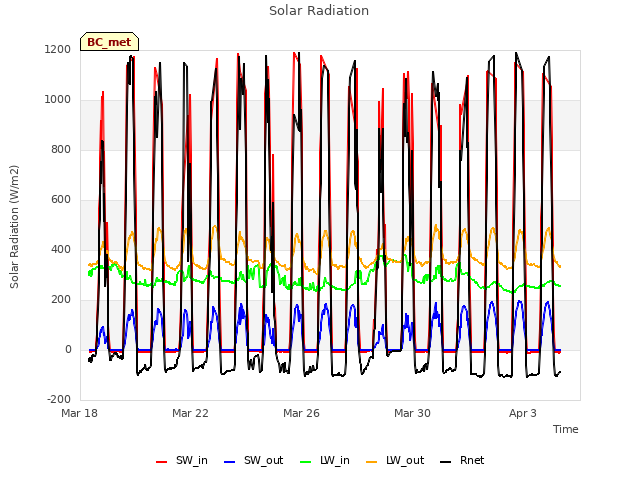Screen dimensions: 640x480
Task: Click the Solar Radiation chart title
Action: [x=319, y=11]
